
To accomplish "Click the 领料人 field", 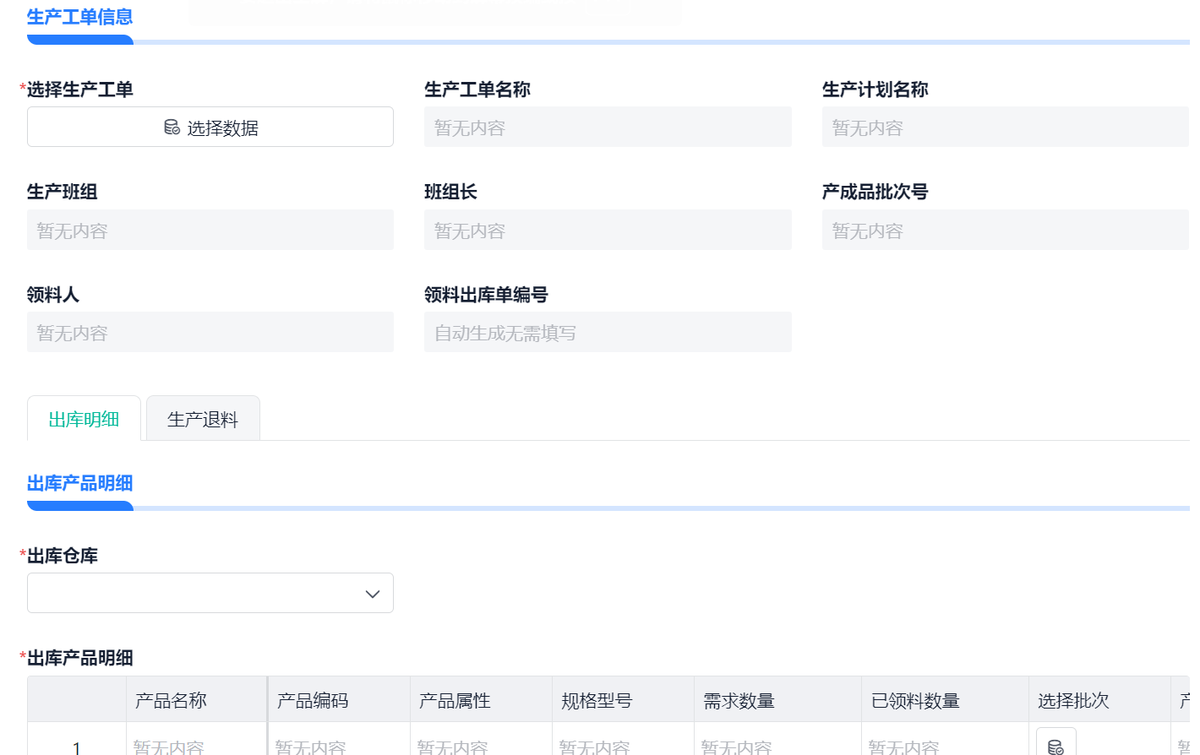I will (210, 333).
